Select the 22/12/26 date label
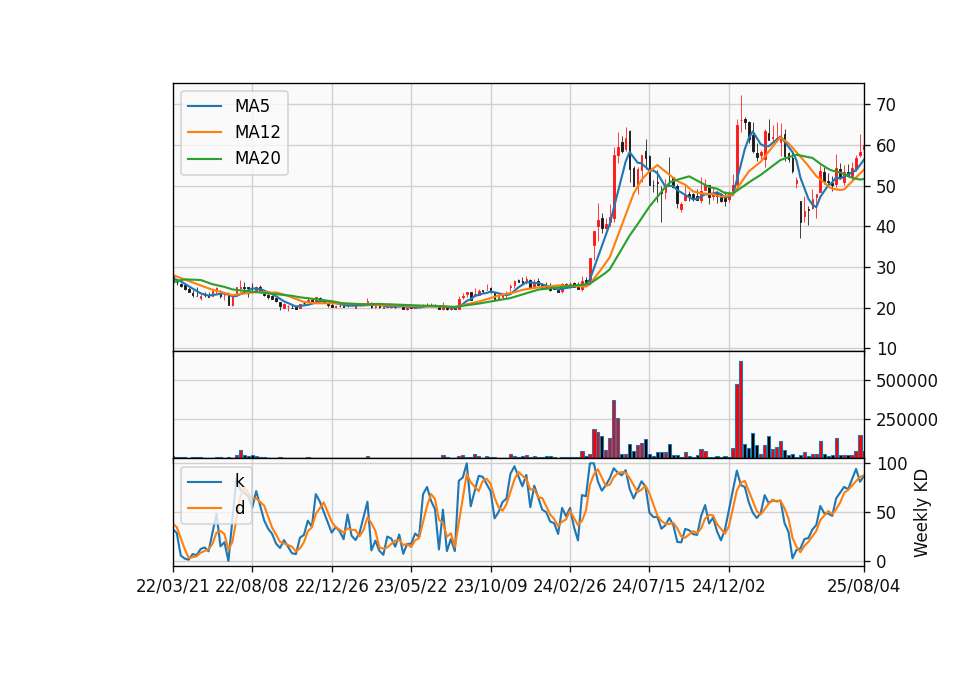Screen dimensions: 960x690 point(332,586)
